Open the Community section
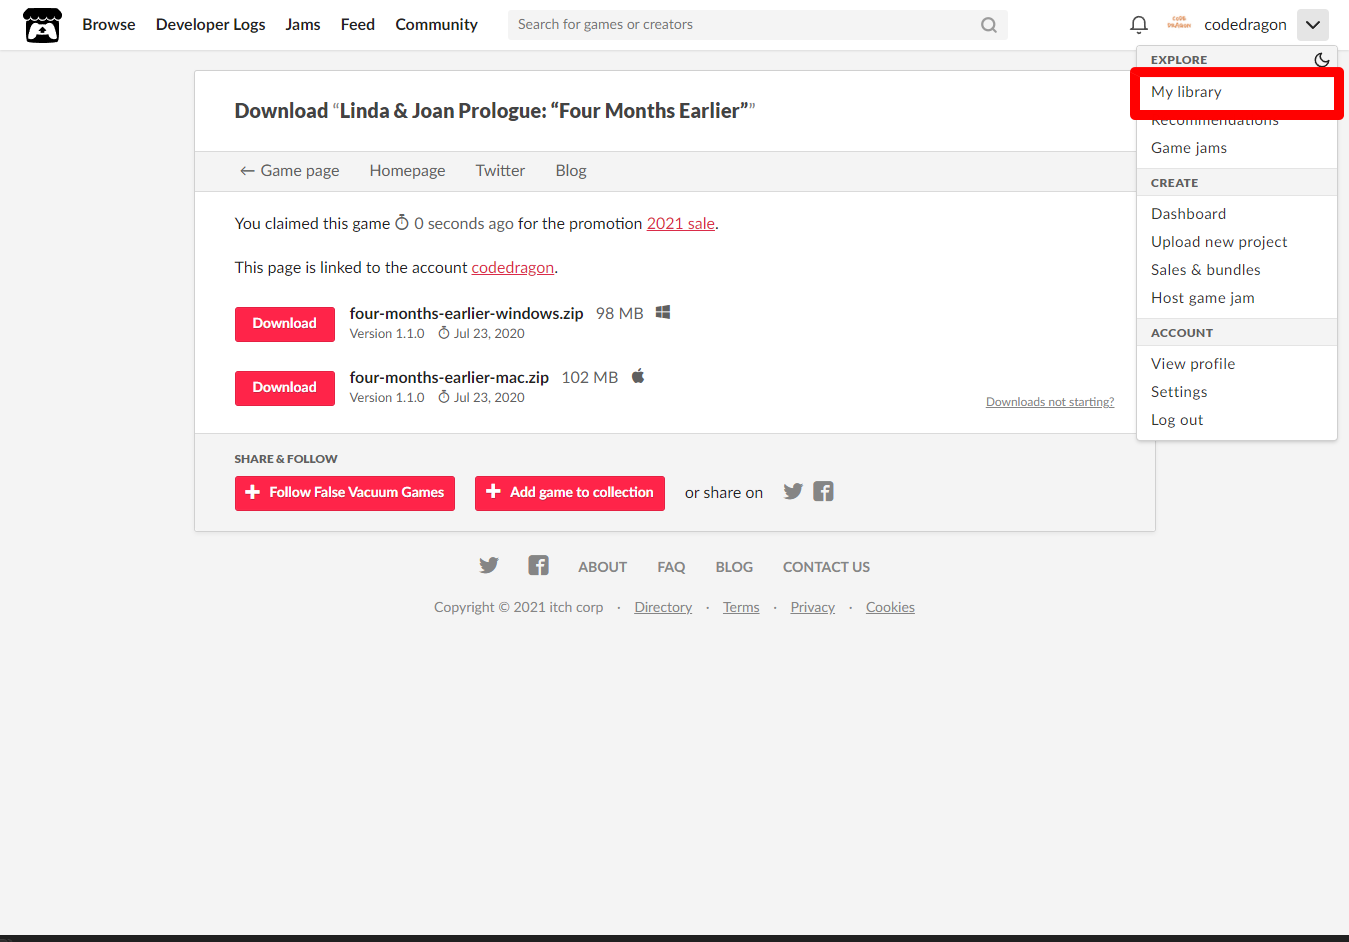Screen dimensions: 1349x942 tap(437, 25)
